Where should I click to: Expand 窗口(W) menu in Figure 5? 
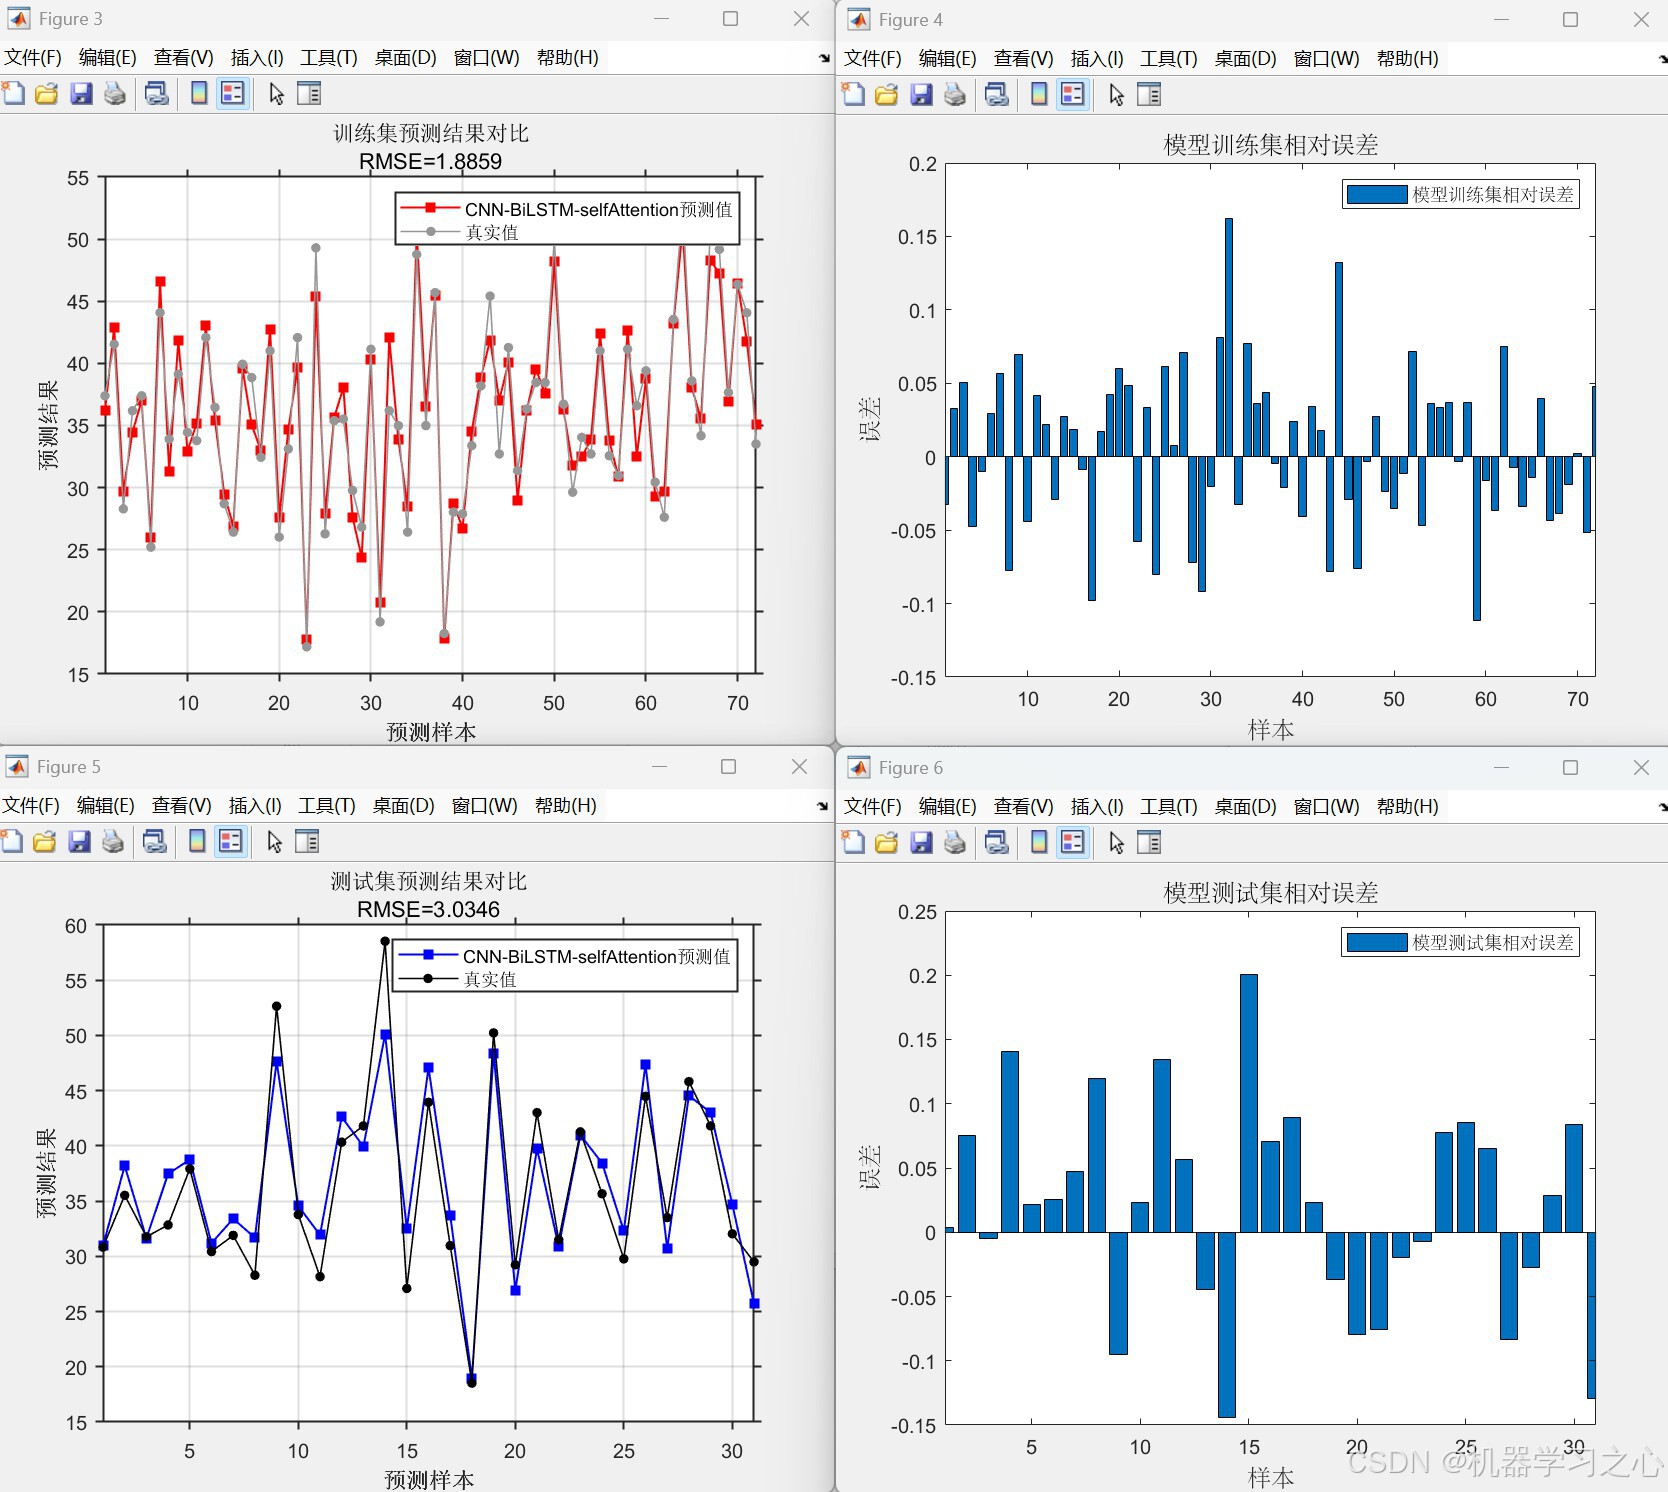point(485,806)
